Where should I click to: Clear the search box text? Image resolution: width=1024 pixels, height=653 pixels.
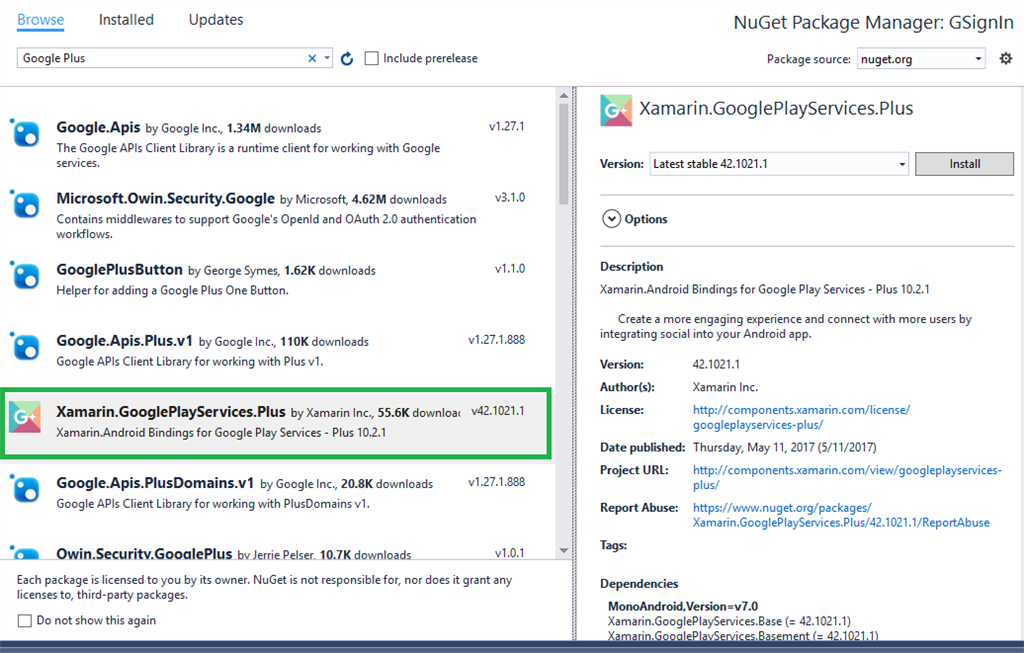[312, 59]
